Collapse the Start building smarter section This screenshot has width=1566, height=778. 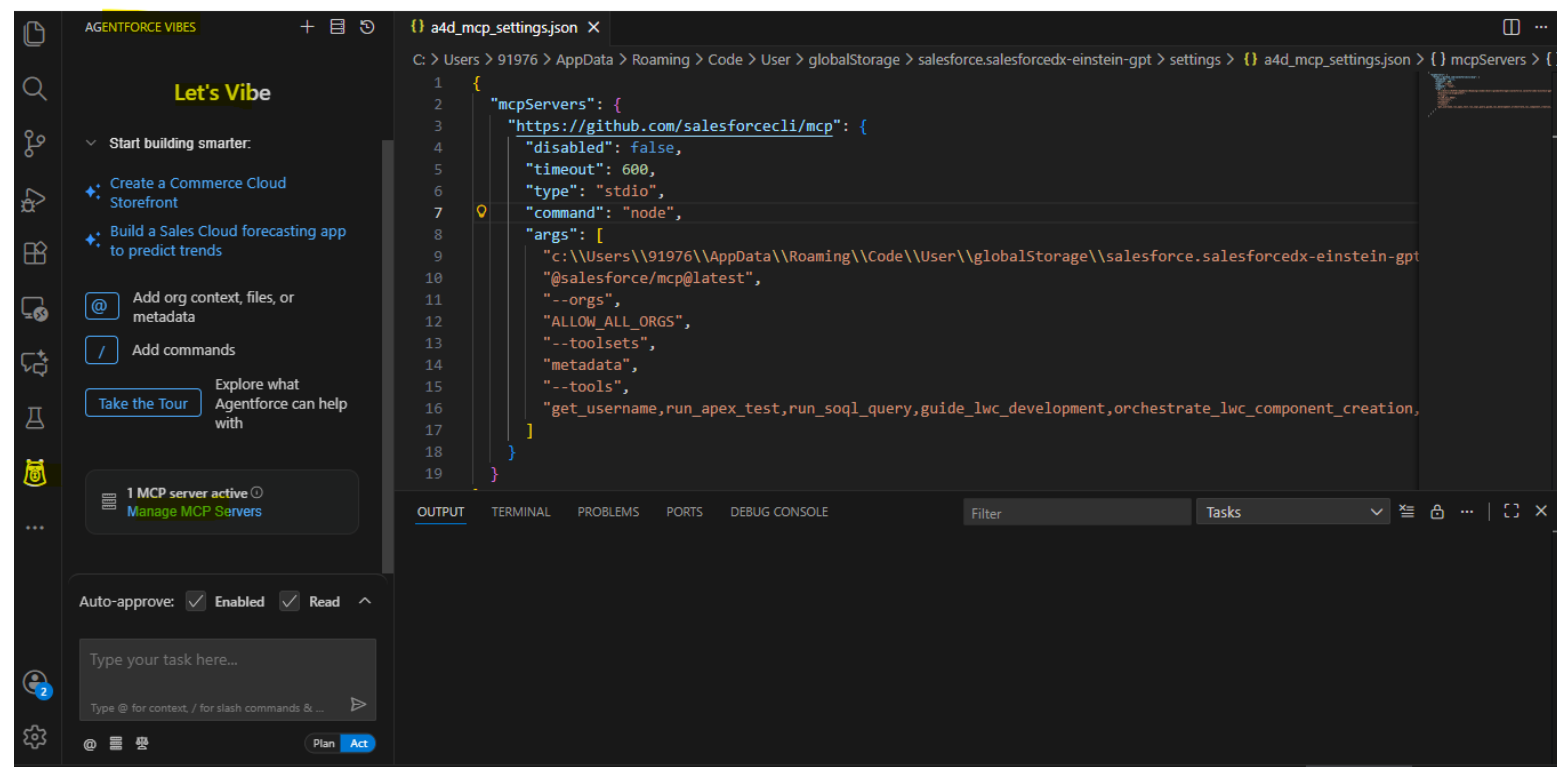pos(91,142)
